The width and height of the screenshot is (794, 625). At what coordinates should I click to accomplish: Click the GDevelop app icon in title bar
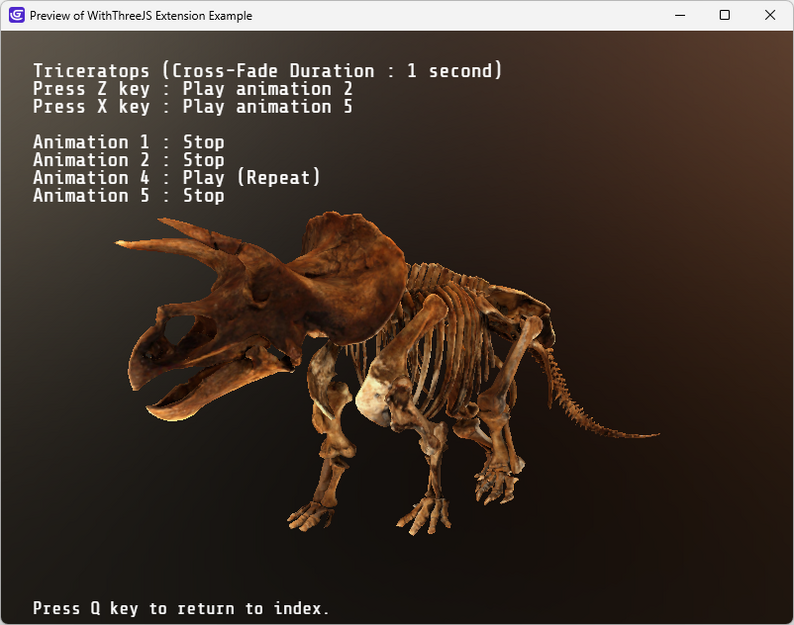16,15
